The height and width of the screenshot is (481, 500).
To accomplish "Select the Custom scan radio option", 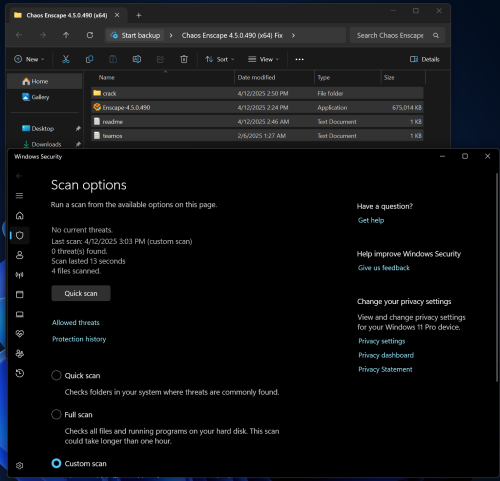I will (x=56, y=463).
